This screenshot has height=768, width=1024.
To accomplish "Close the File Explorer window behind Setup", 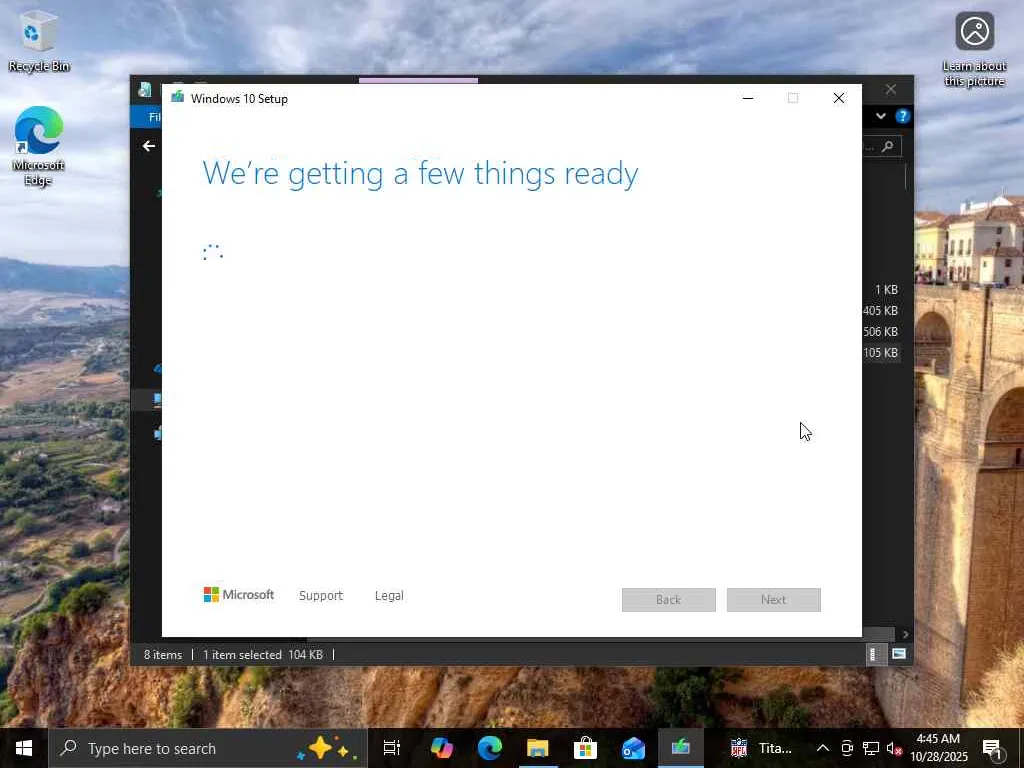I will point(891,89).
